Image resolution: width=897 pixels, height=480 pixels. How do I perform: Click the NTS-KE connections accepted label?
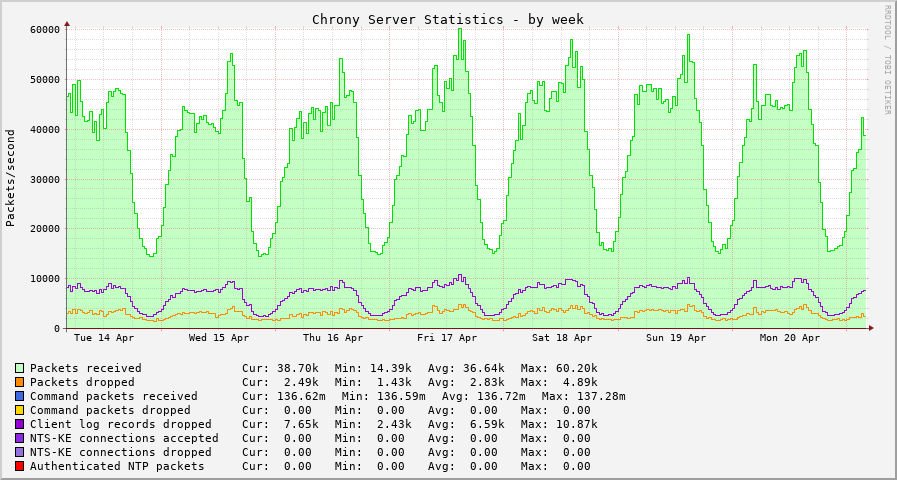coord(124,438)
